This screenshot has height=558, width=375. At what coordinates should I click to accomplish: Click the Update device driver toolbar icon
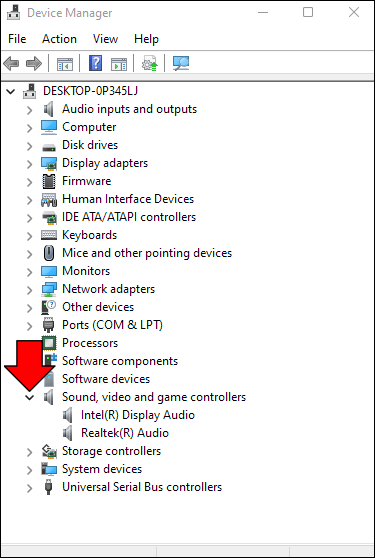click(149, 63)
